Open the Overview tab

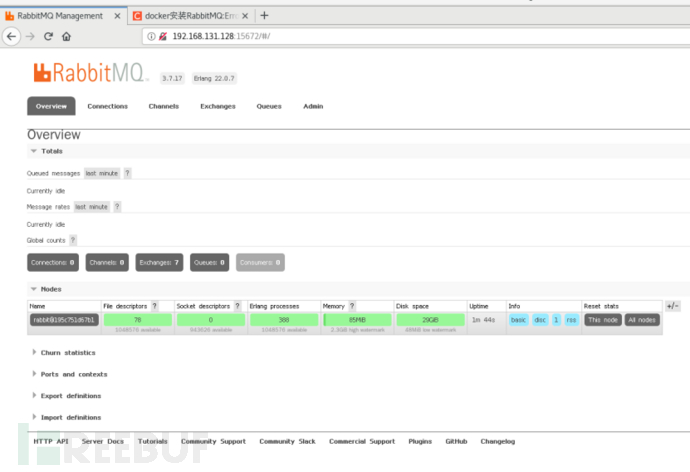pyautogui.click(x=51, y=106)
